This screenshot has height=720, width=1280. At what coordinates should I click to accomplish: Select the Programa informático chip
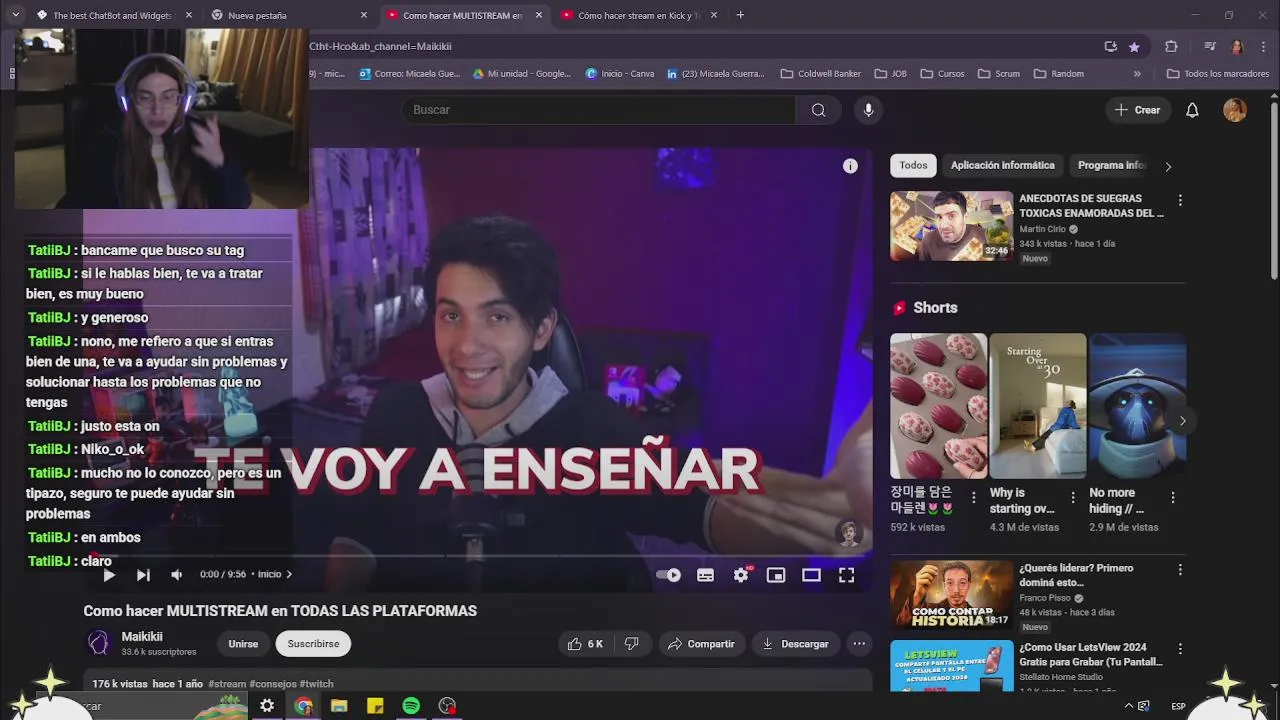[1111, 166]
